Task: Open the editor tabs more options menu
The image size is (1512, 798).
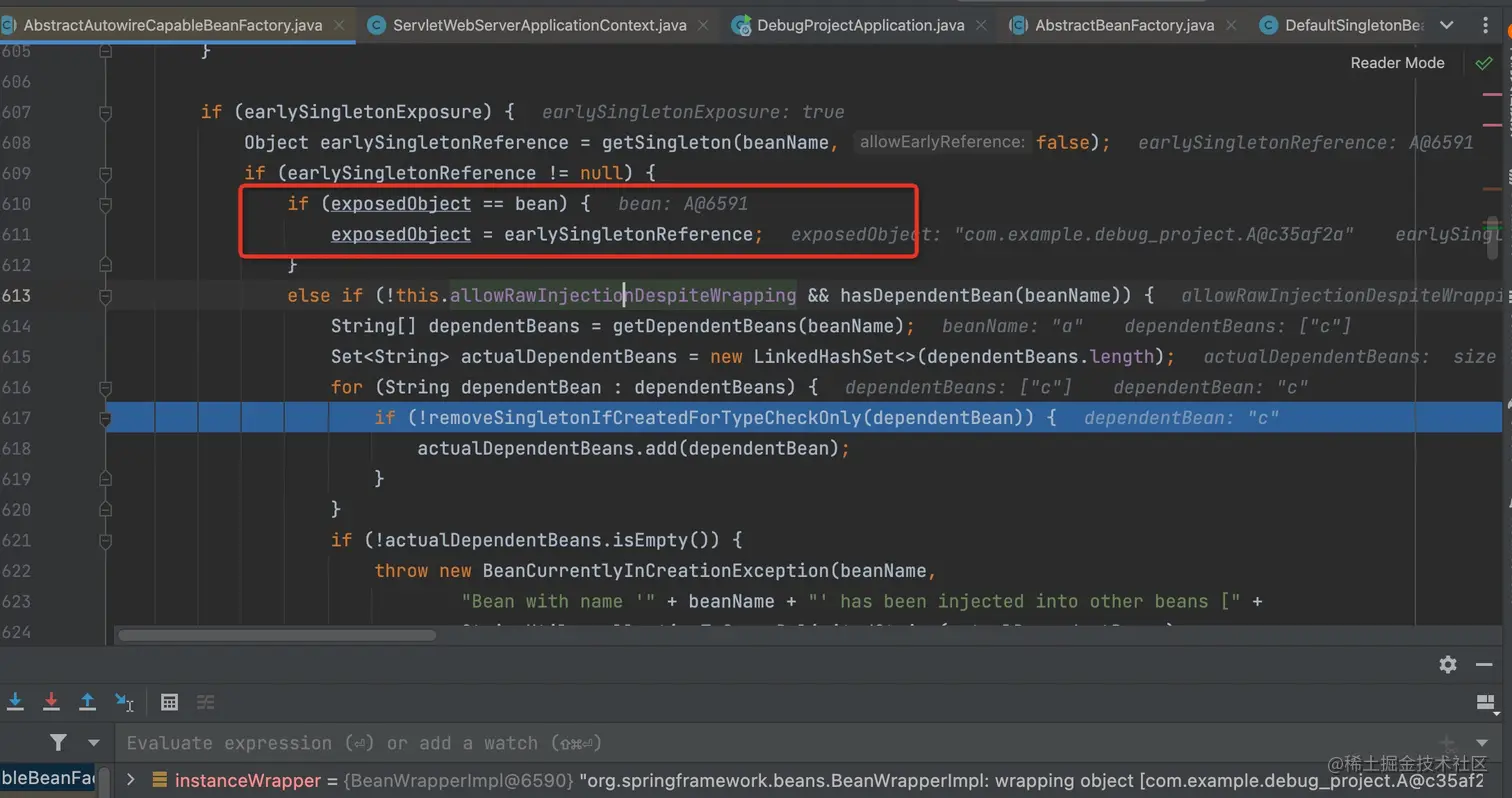Action: (1485, 25)
